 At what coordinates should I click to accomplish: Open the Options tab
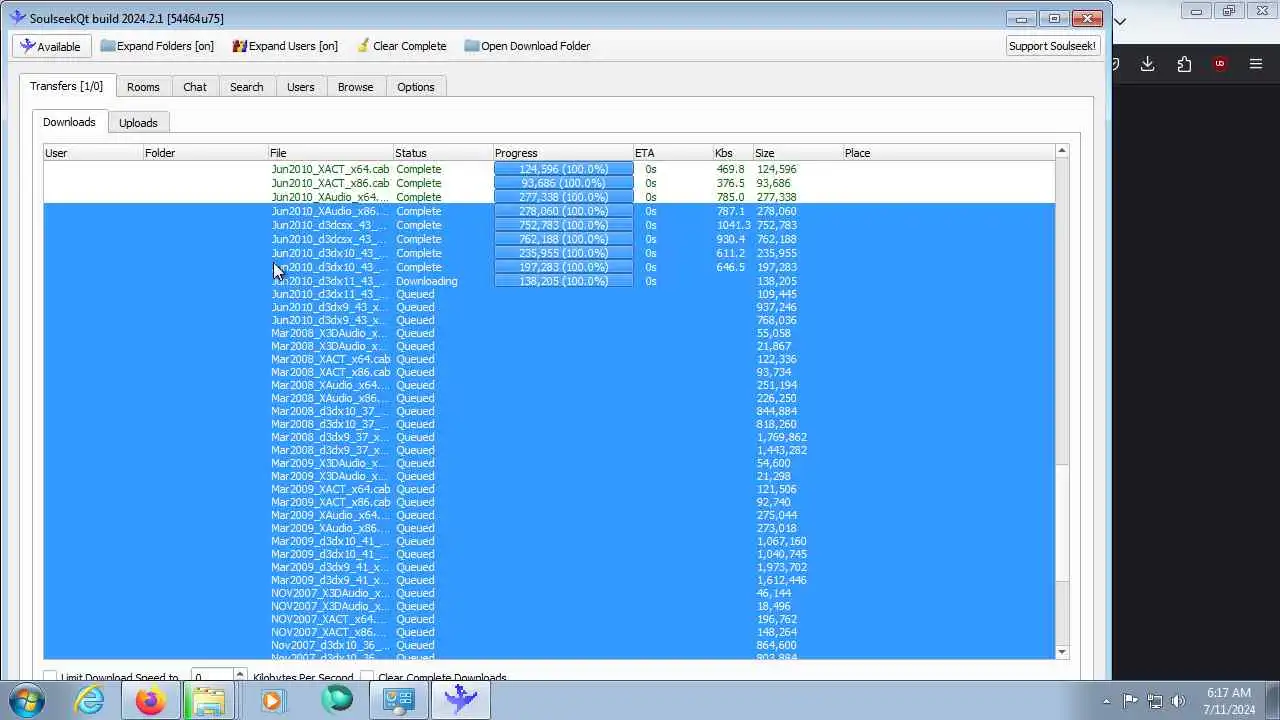pos(416,87)
